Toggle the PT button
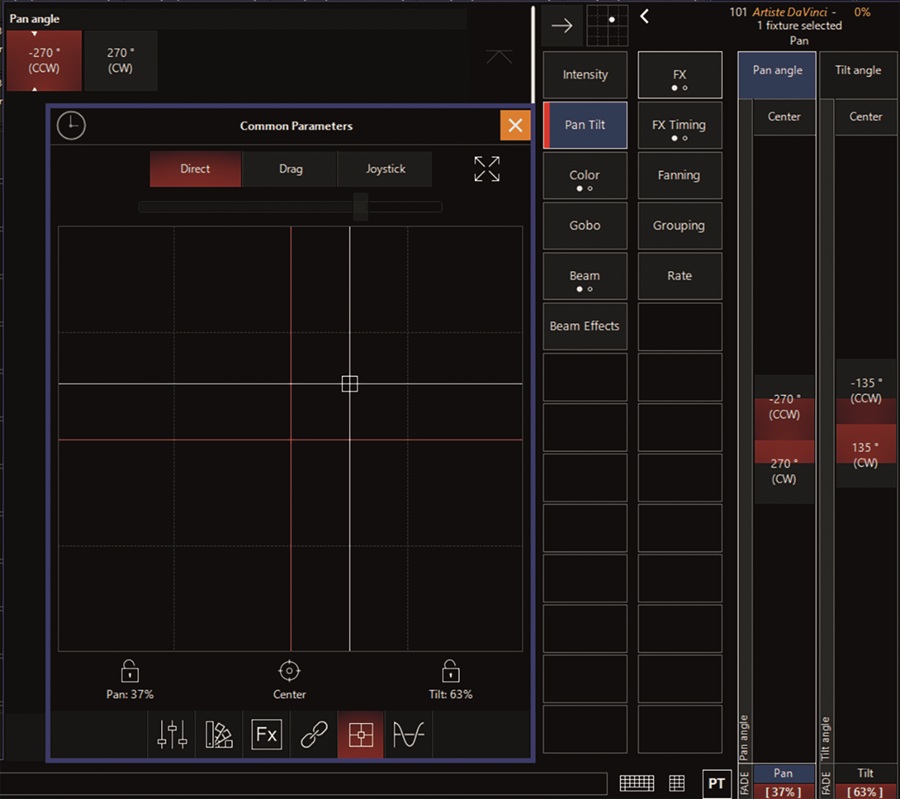Viewport: 900px width, 799px height. pyautogui.click(x=716, y=784)
